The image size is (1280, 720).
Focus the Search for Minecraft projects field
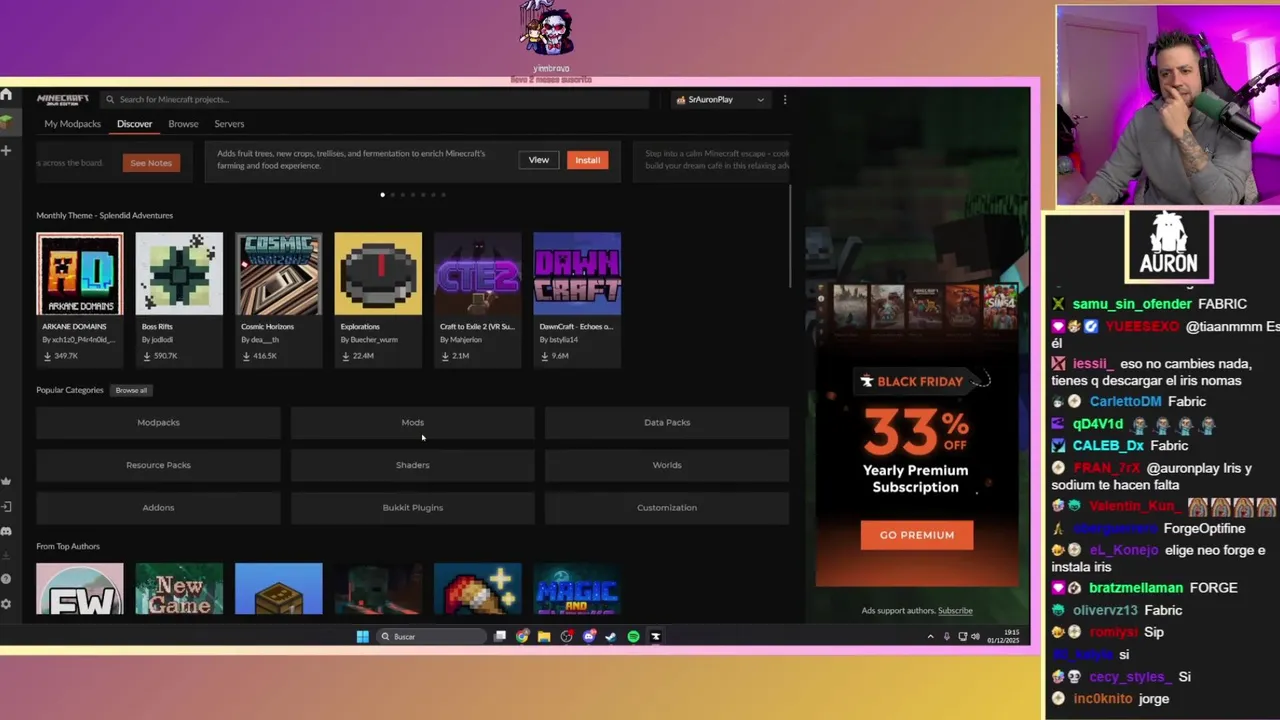coord(374,99)
